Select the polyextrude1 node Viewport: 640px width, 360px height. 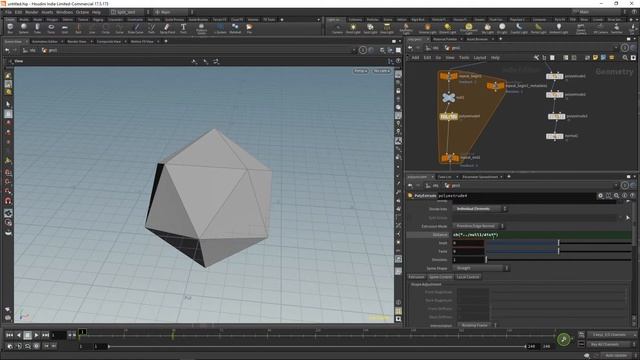click(555, 76)
